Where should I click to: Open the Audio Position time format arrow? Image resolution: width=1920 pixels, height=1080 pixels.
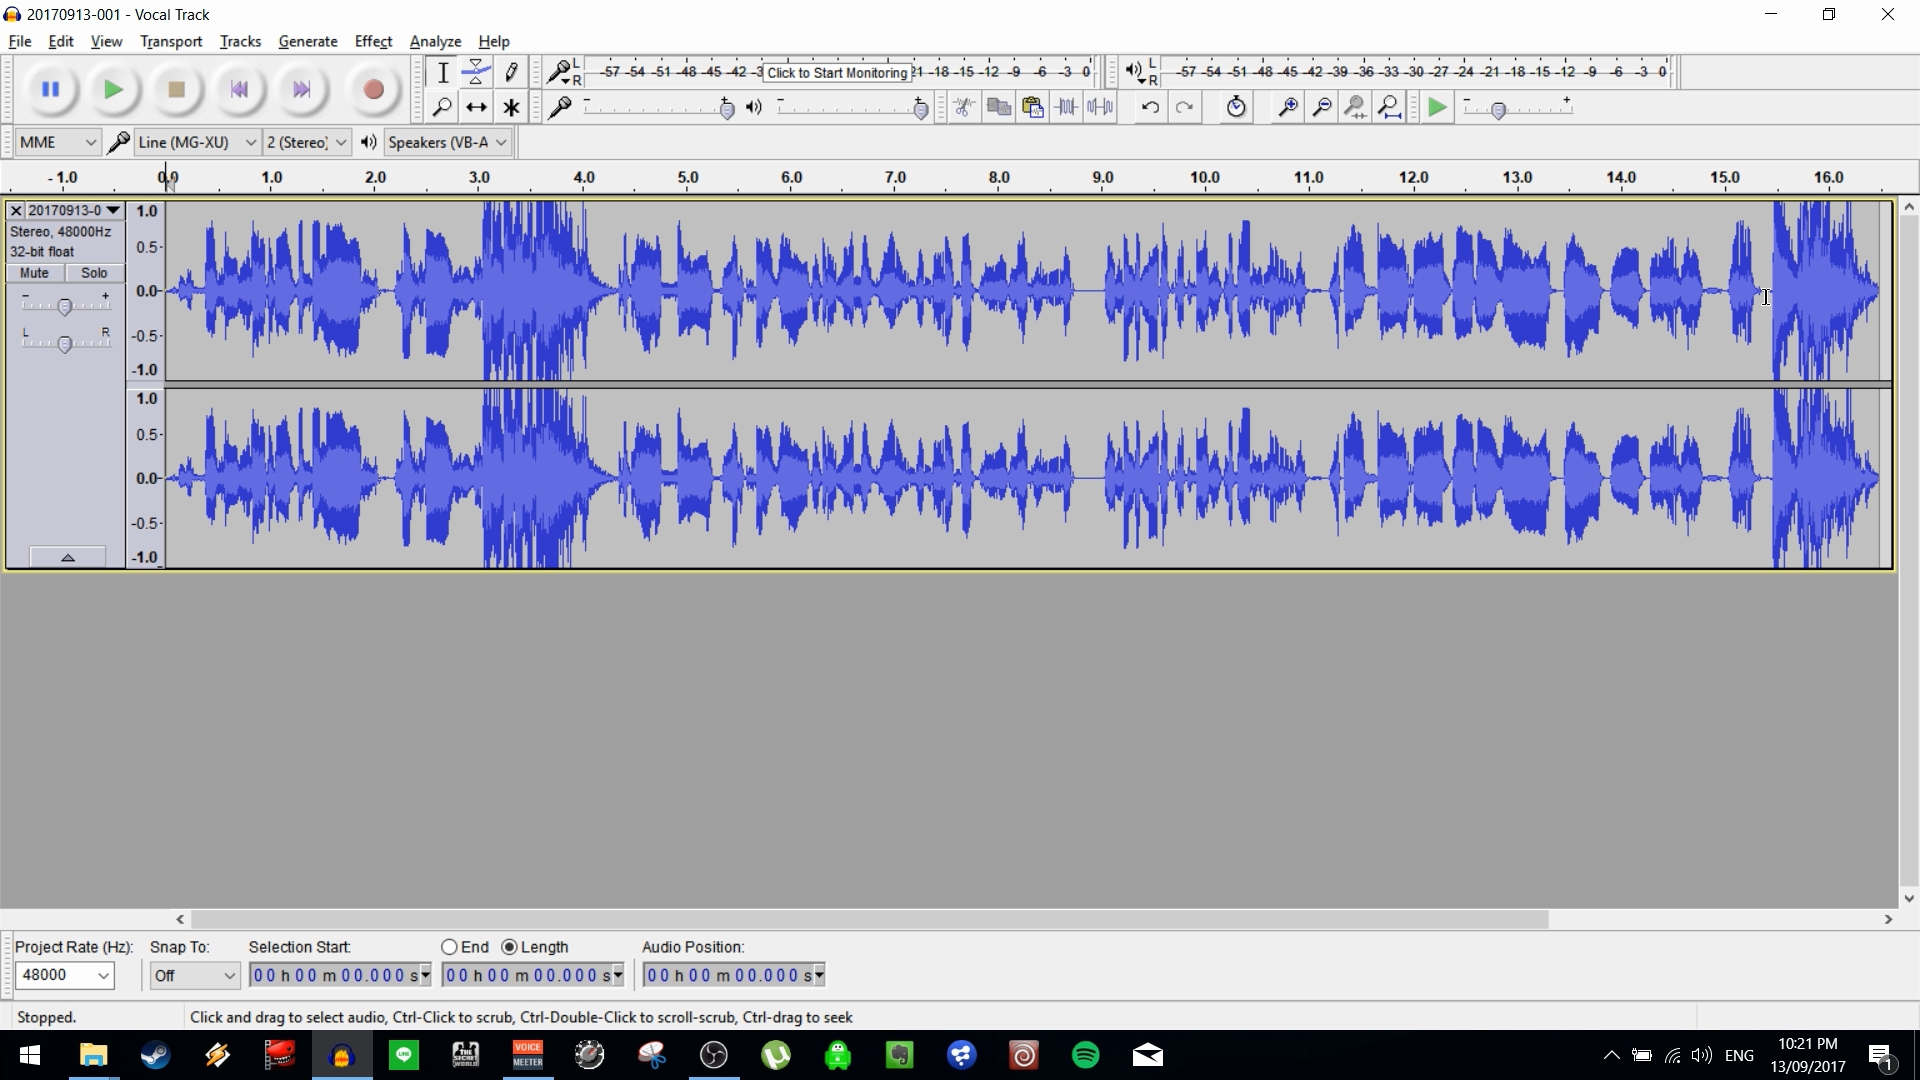(x=820, y=975)
